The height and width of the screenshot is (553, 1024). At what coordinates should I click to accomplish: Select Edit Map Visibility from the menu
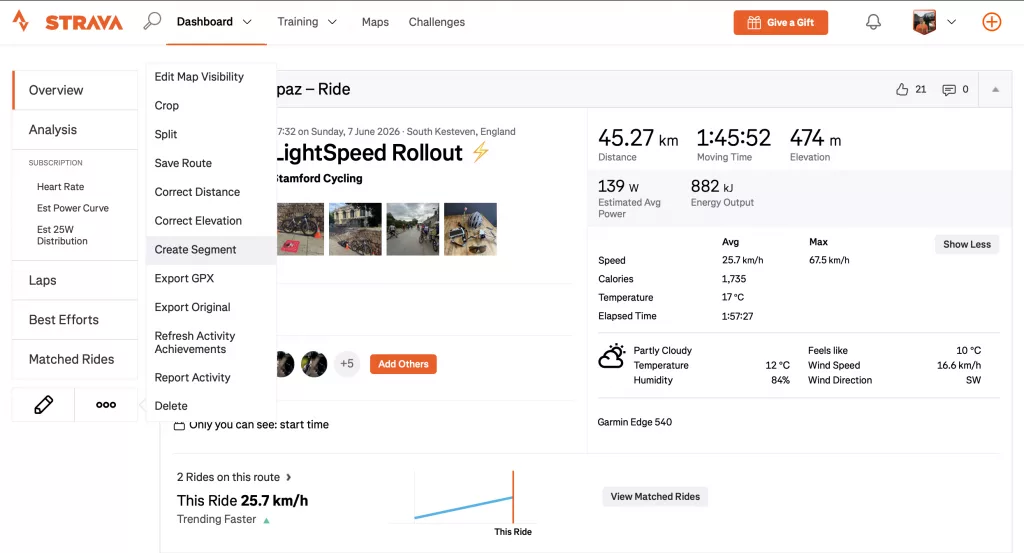(212, 76)
